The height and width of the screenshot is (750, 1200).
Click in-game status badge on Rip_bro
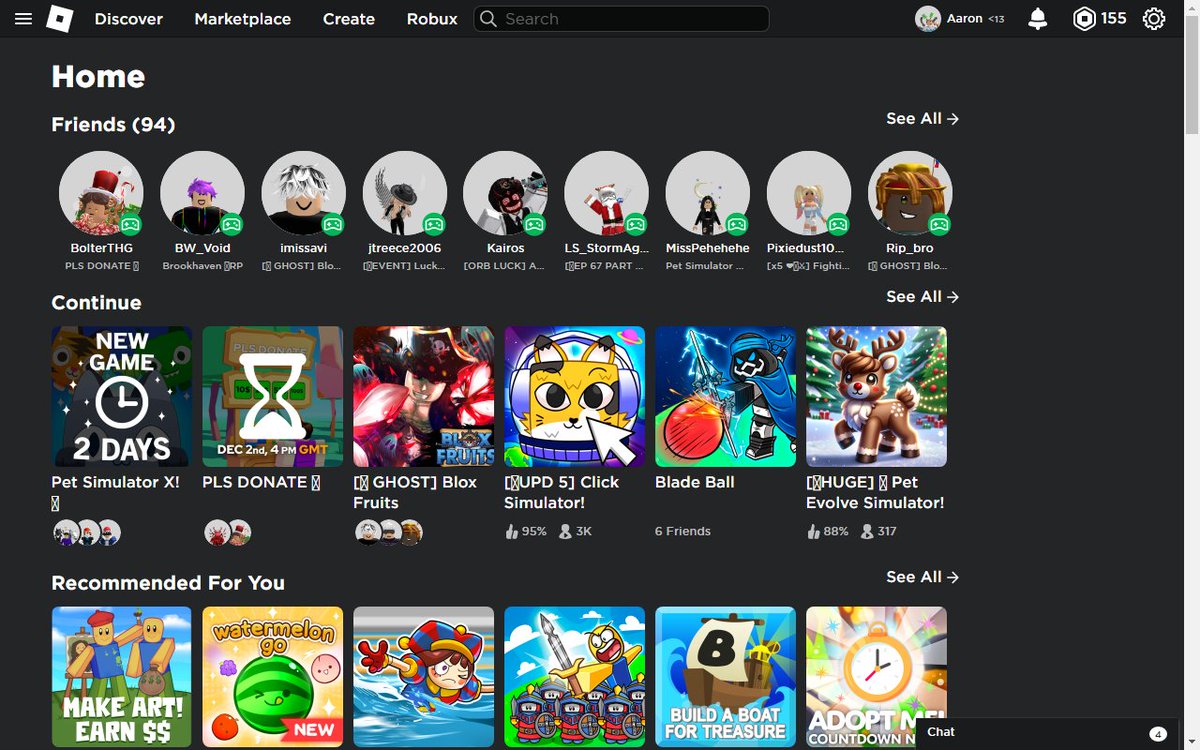[939, 224]
